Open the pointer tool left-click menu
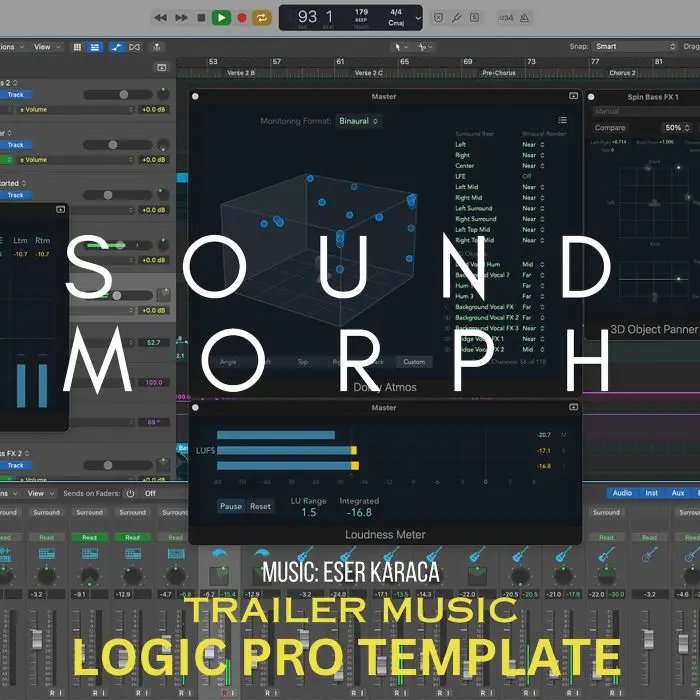 (x=401, y=46)
